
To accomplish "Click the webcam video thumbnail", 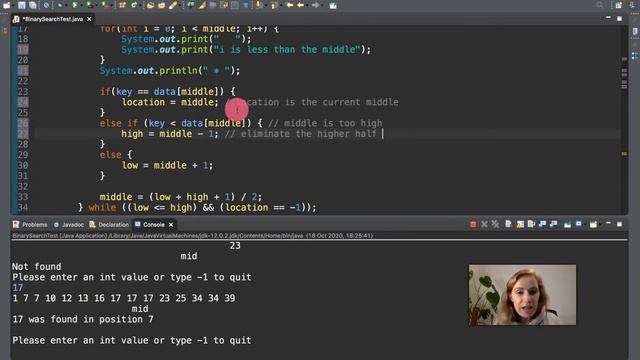I will click(522, 295).
